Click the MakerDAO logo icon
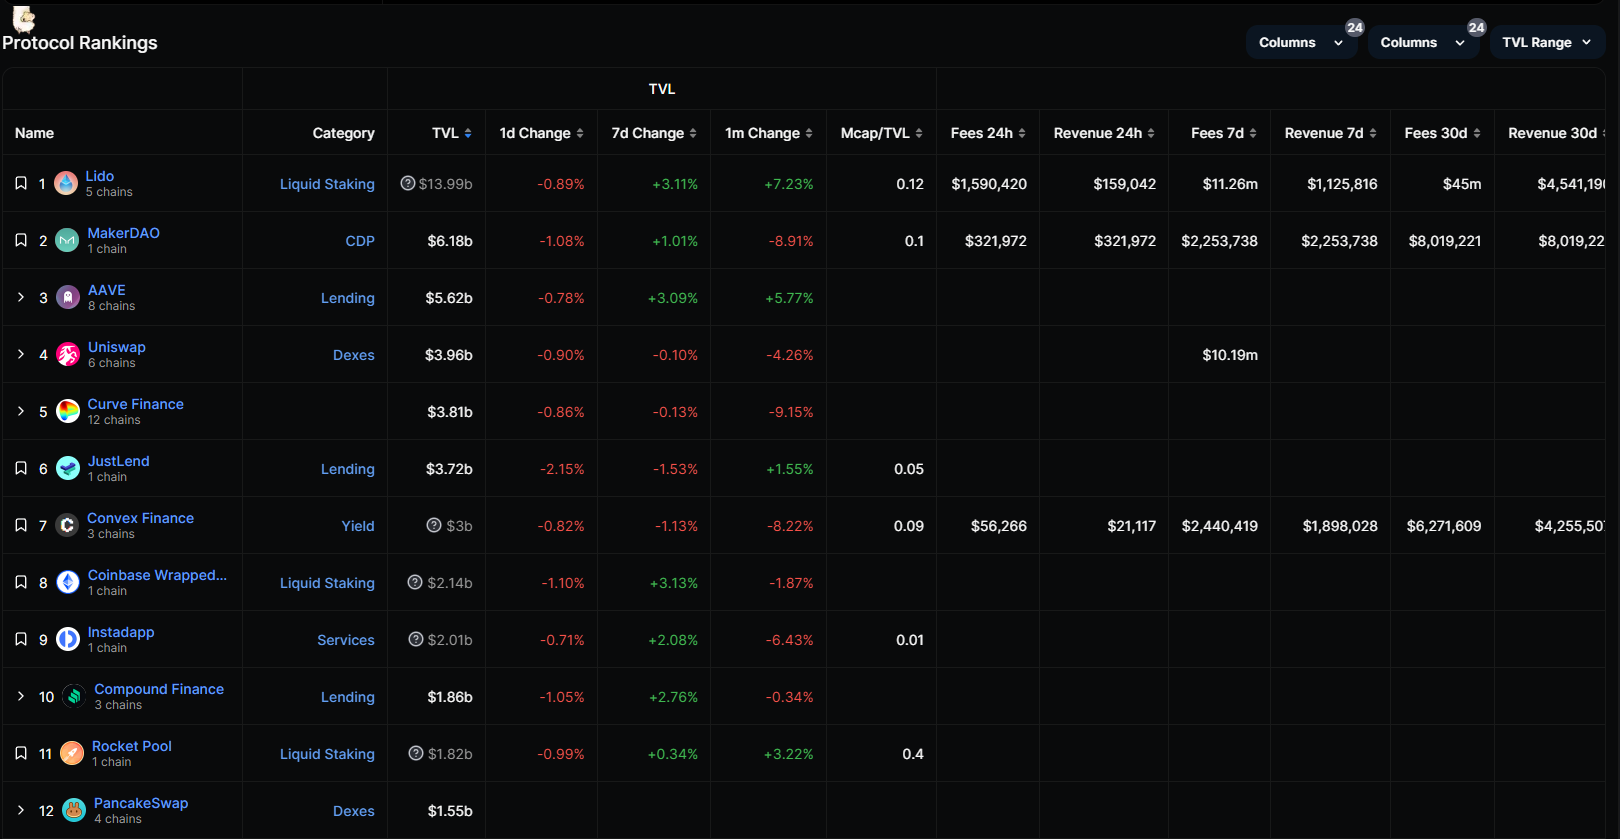The height and width of the screenshot is (839, 1620). coord(67,240)
